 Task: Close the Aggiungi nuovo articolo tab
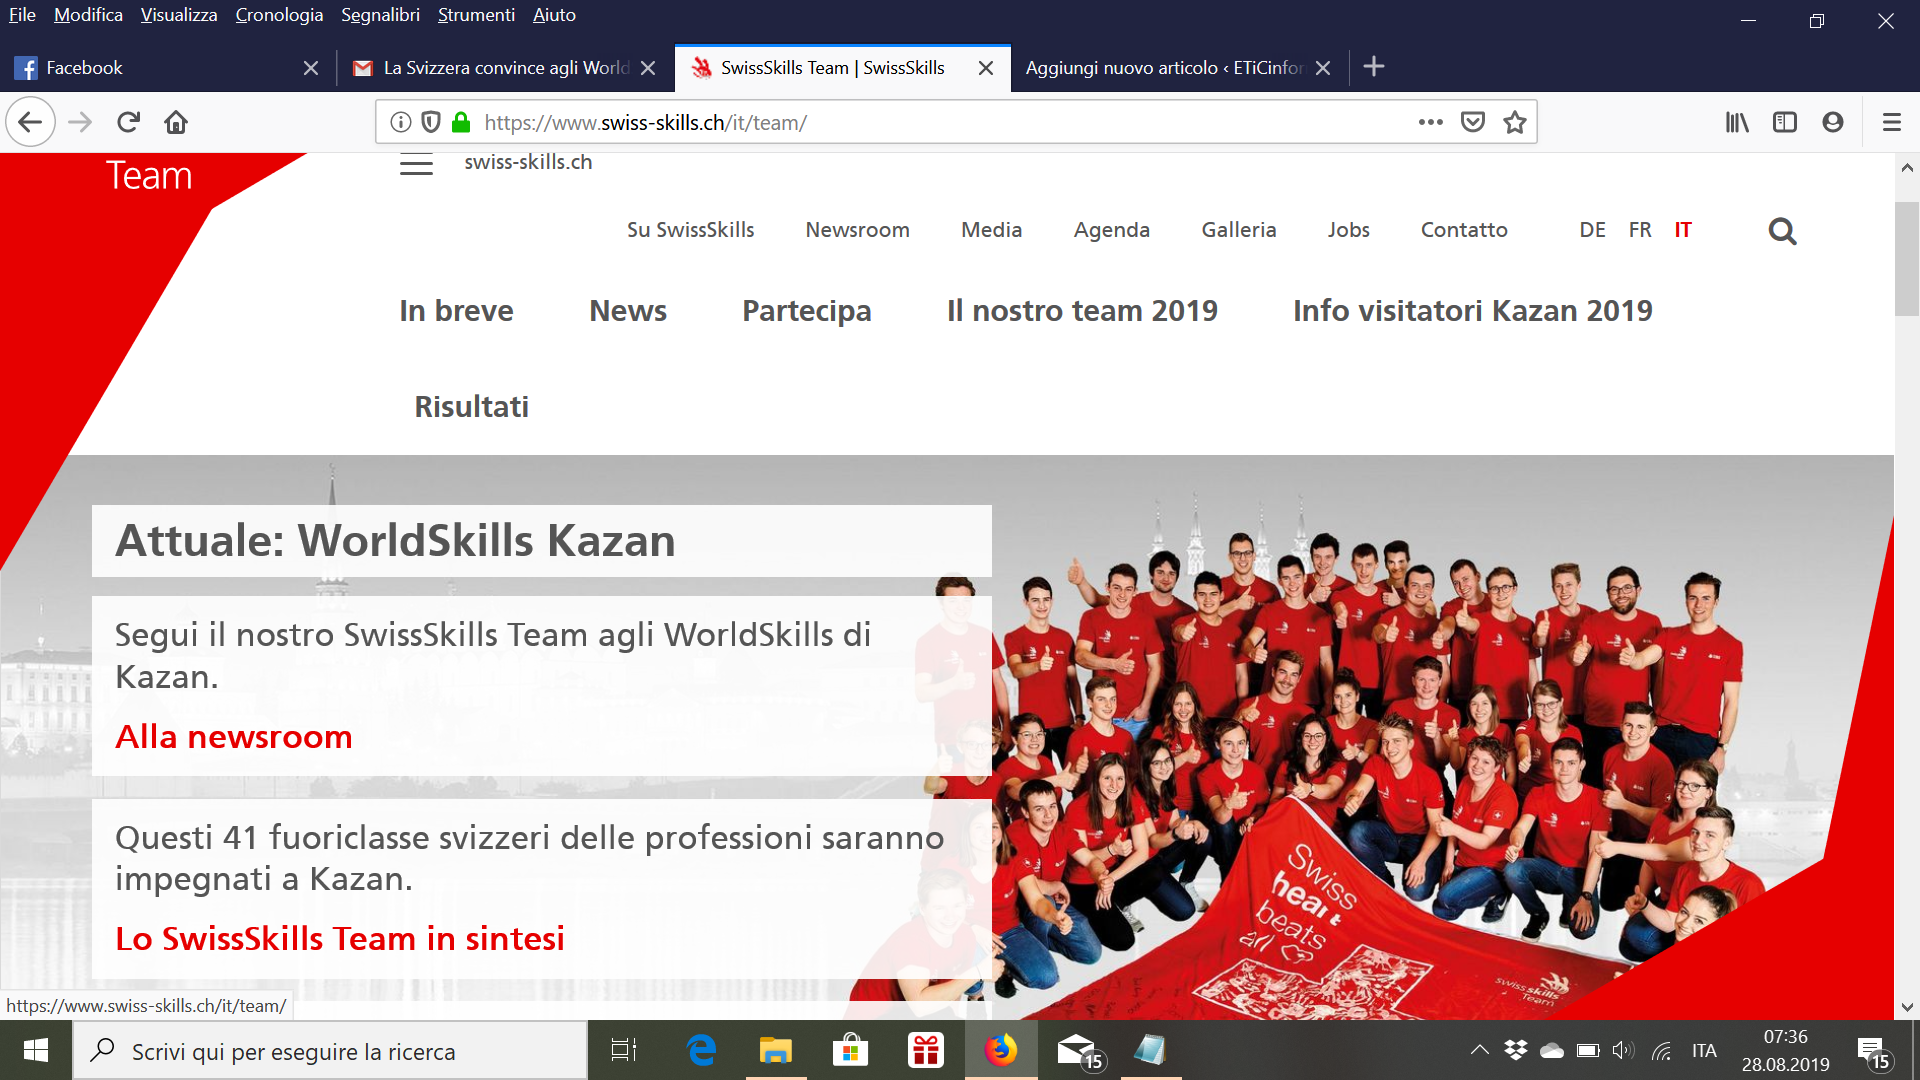1323,68
